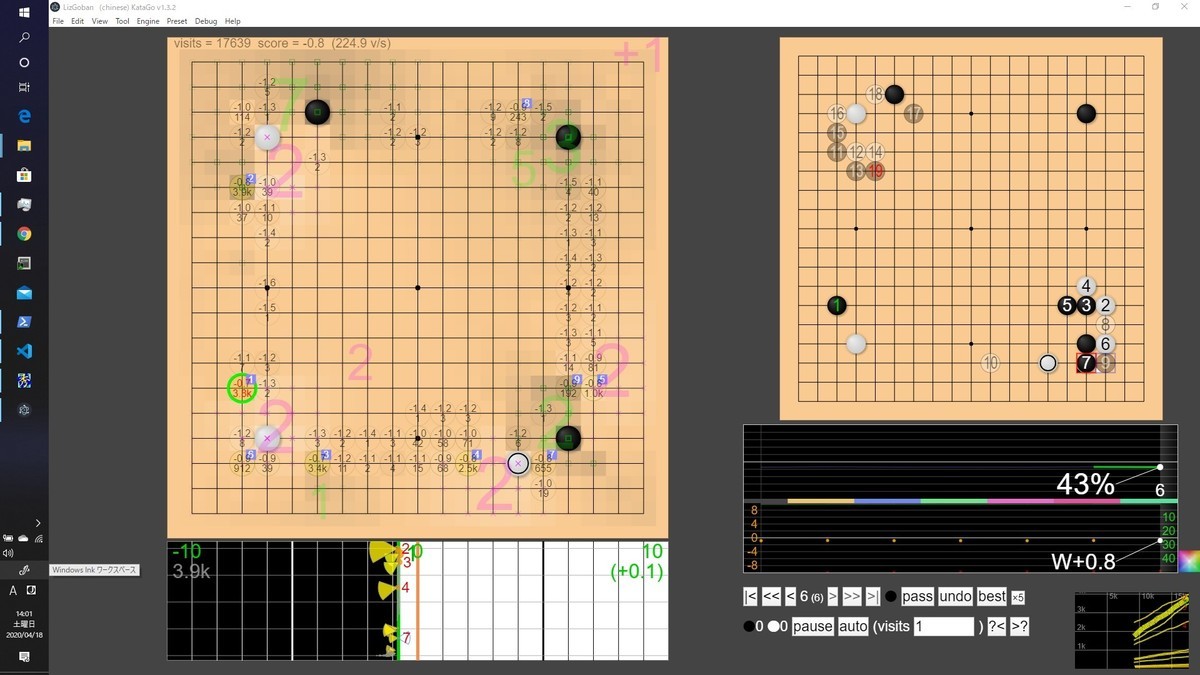The width and height of the screenshot is (1200, 675).
Task: Click the ?< button
Action: [996, 627]
